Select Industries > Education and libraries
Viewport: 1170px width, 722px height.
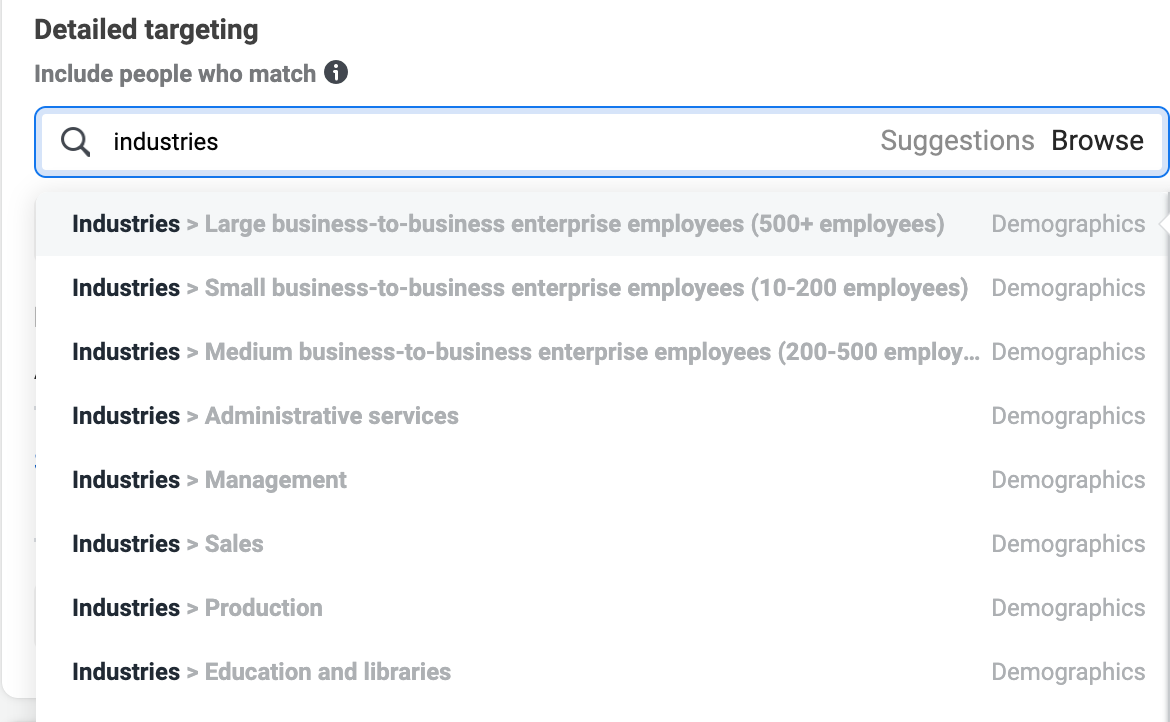[x=601, y=672]
